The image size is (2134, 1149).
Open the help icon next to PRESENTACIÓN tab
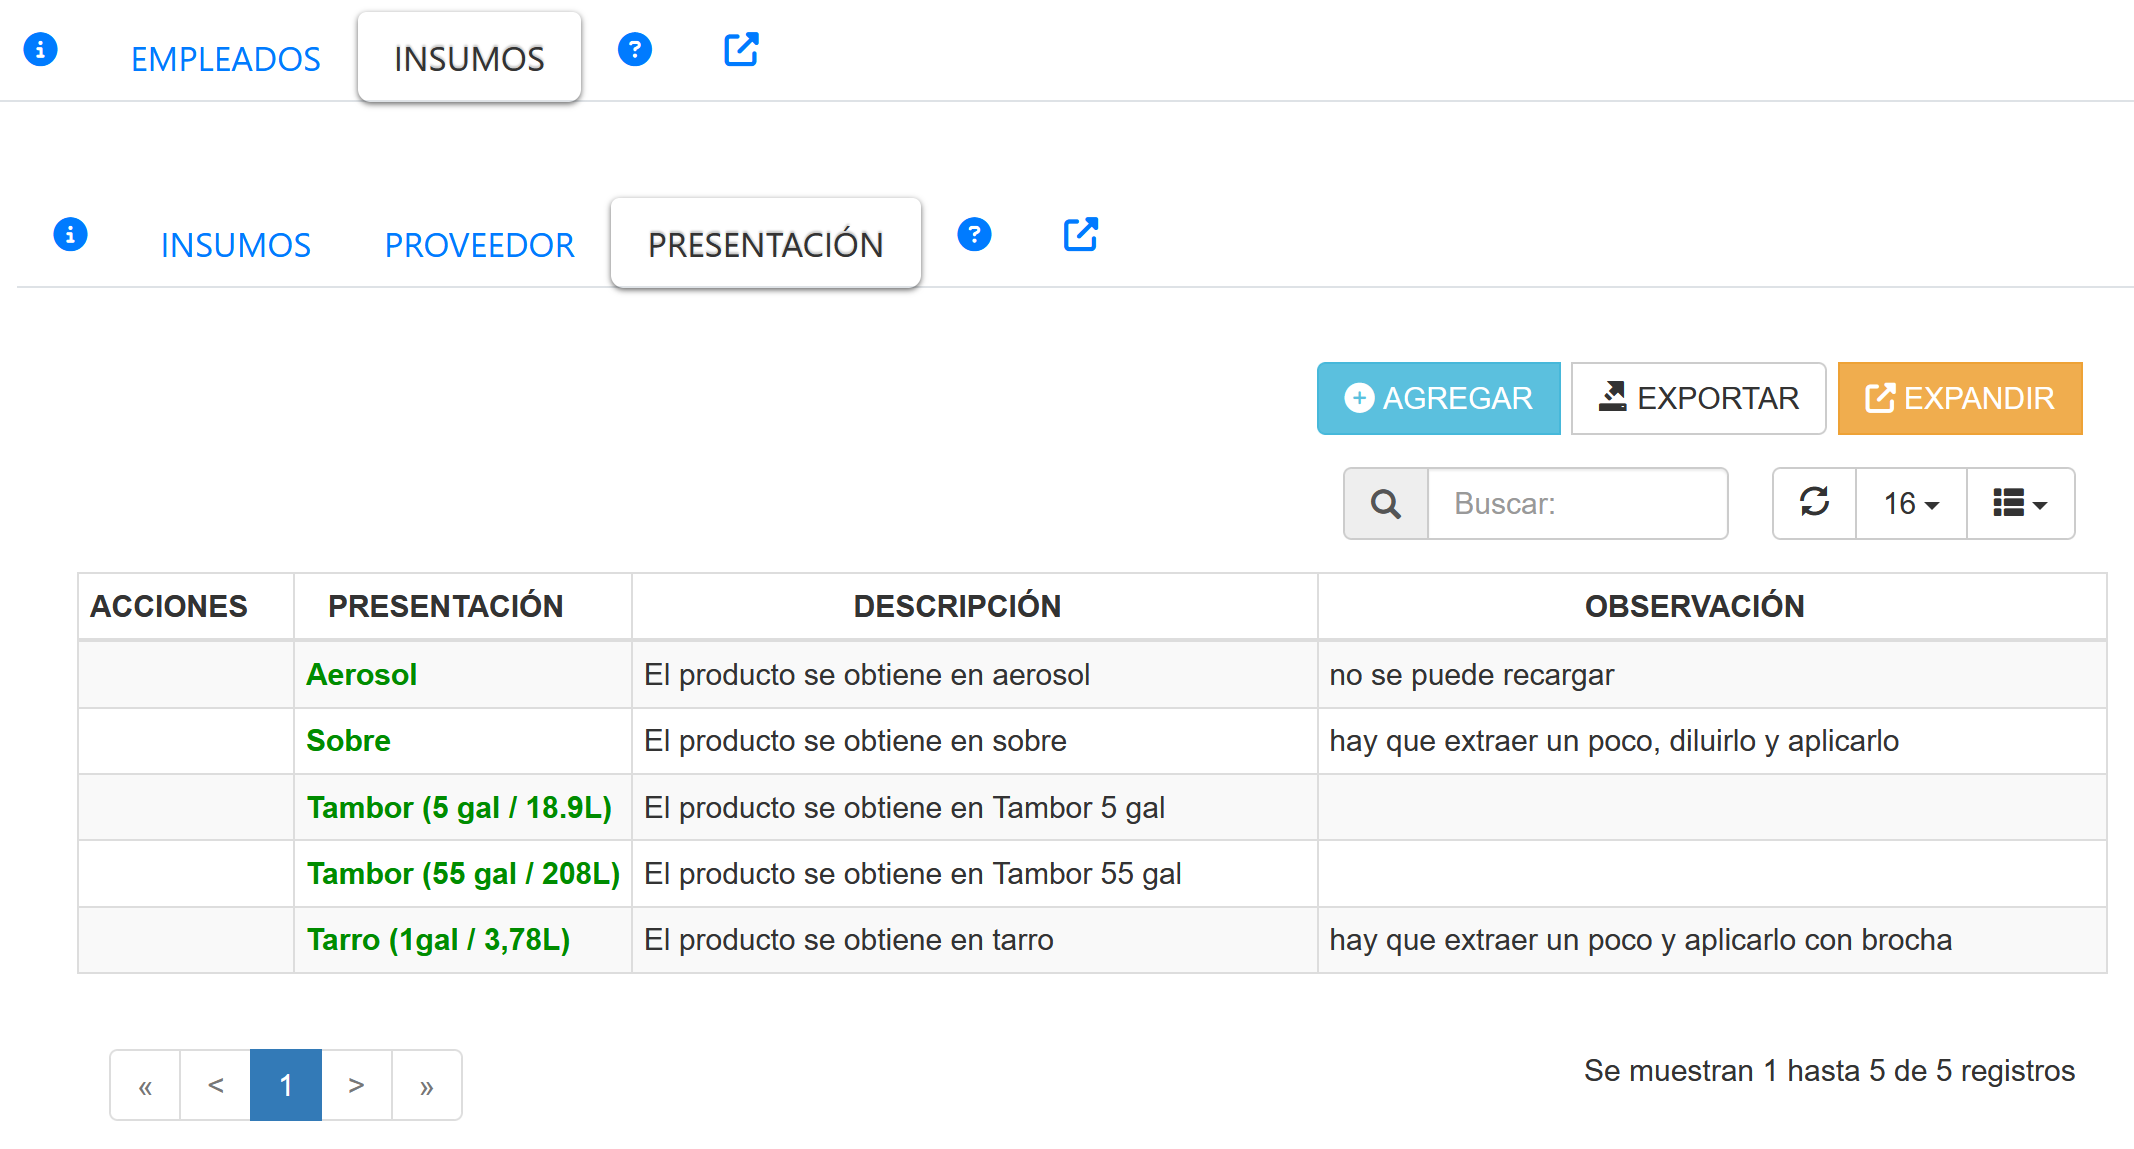coord(974,234)
